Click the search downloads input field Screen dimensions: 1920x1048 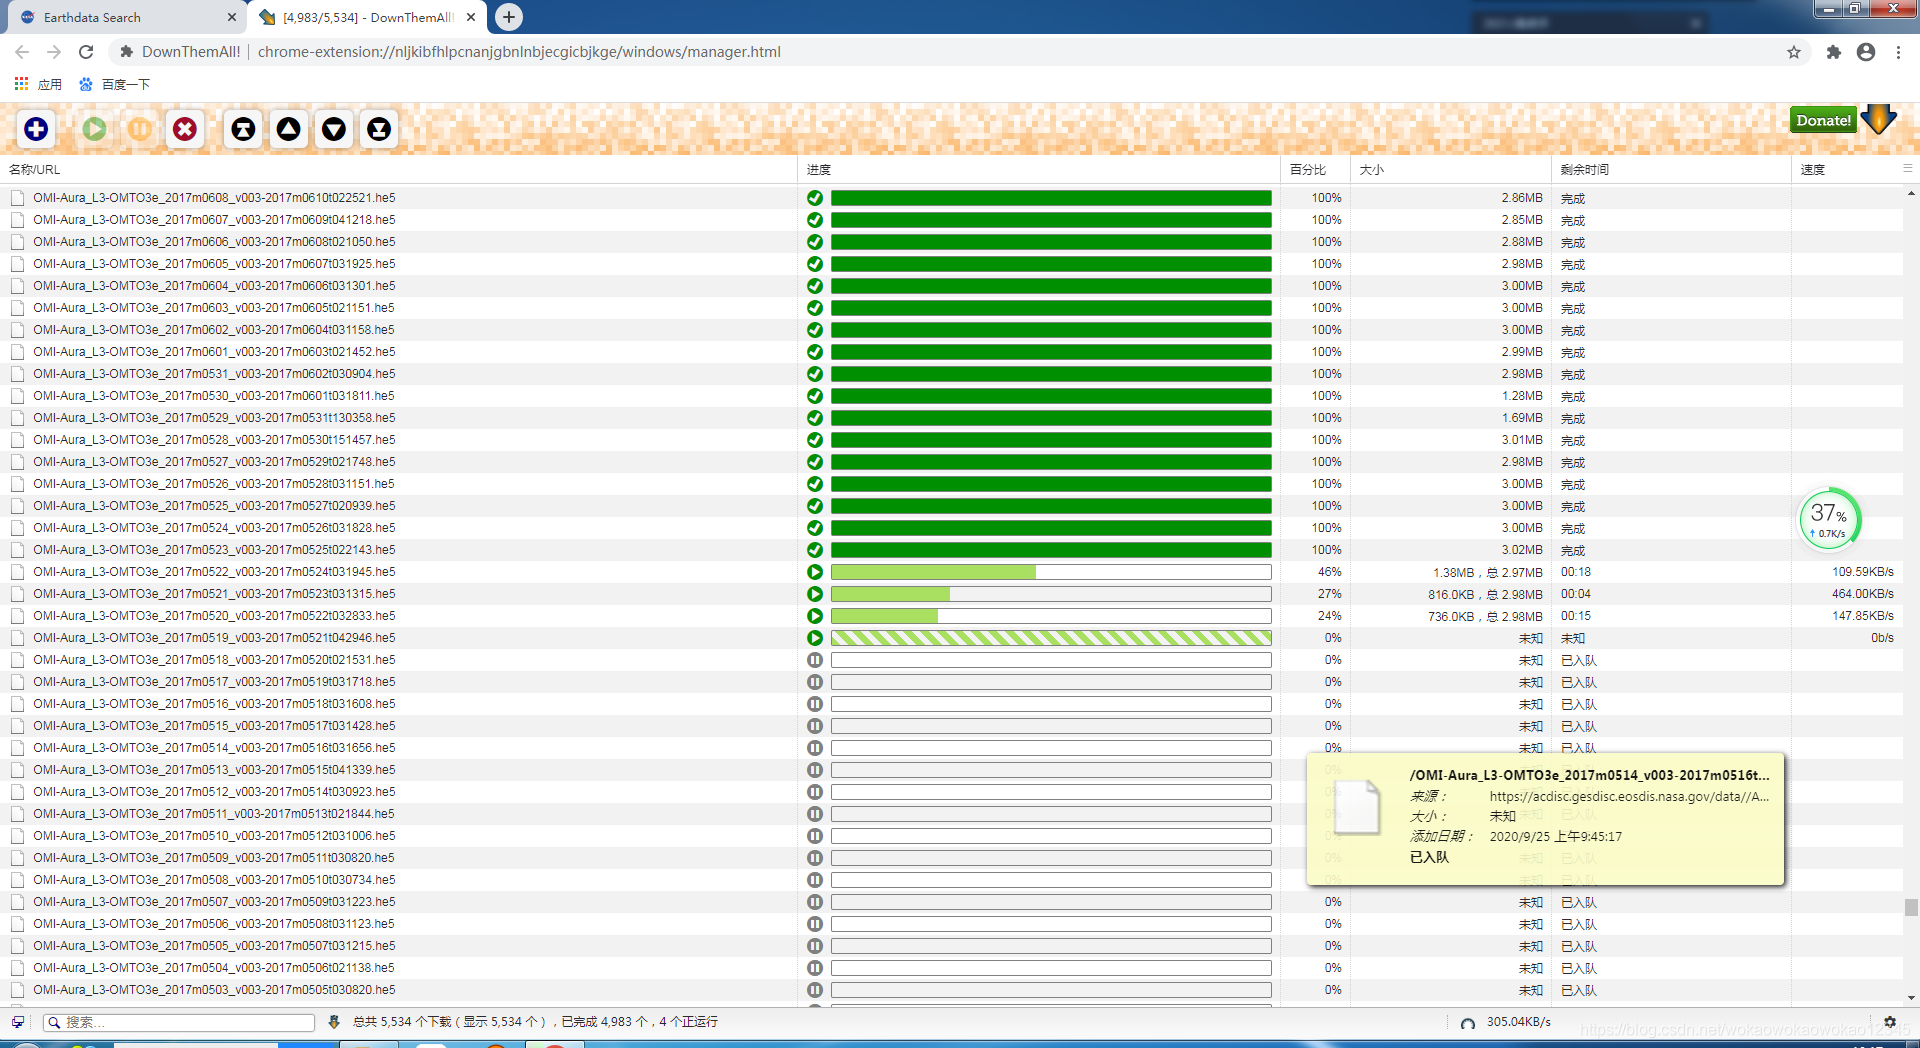click(180, 1022)
